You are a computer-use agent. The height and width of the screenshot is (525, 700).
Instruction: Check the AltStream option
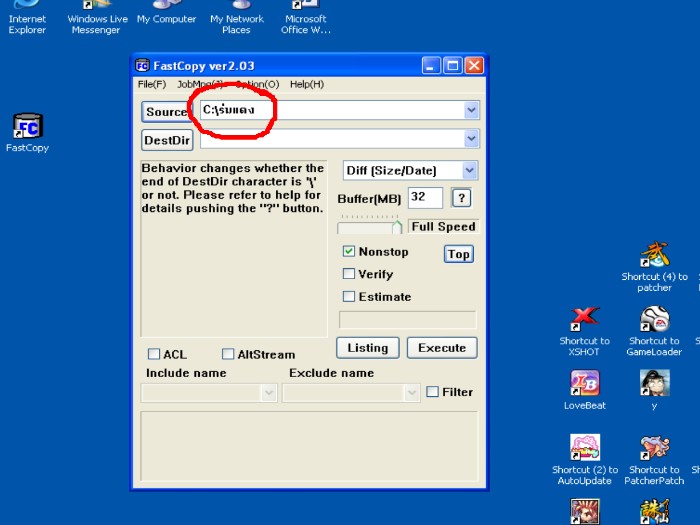tap(228, 354)
